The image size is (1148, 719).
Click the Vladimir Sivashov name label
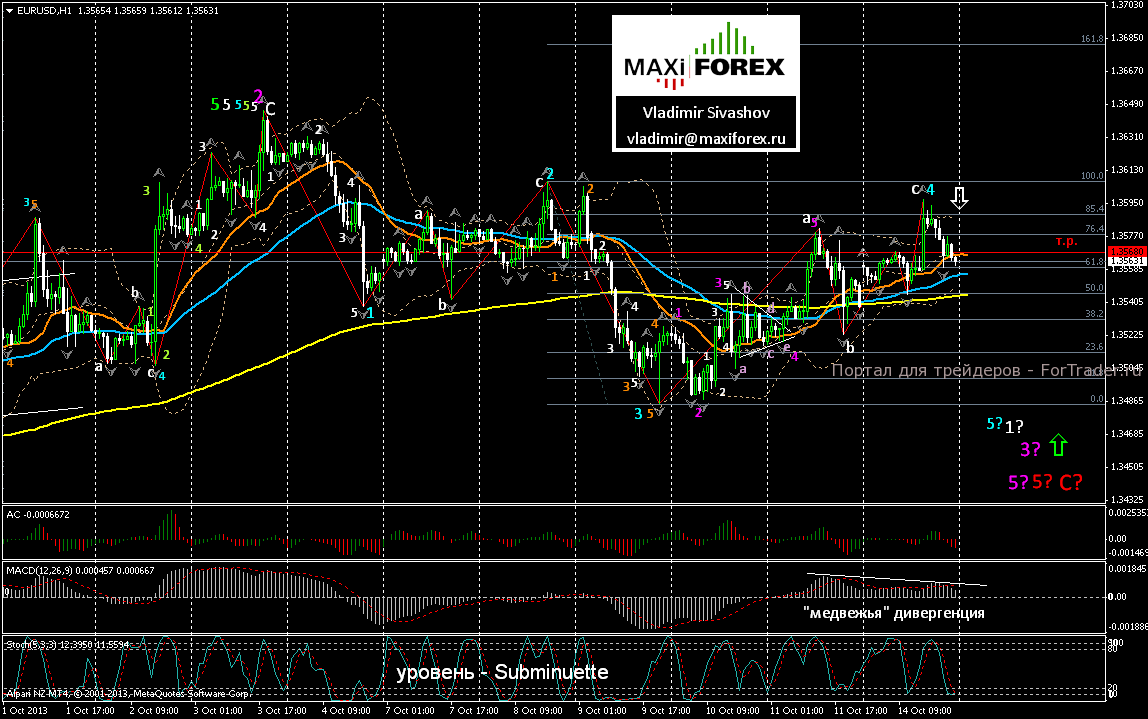tap(706, 113)
